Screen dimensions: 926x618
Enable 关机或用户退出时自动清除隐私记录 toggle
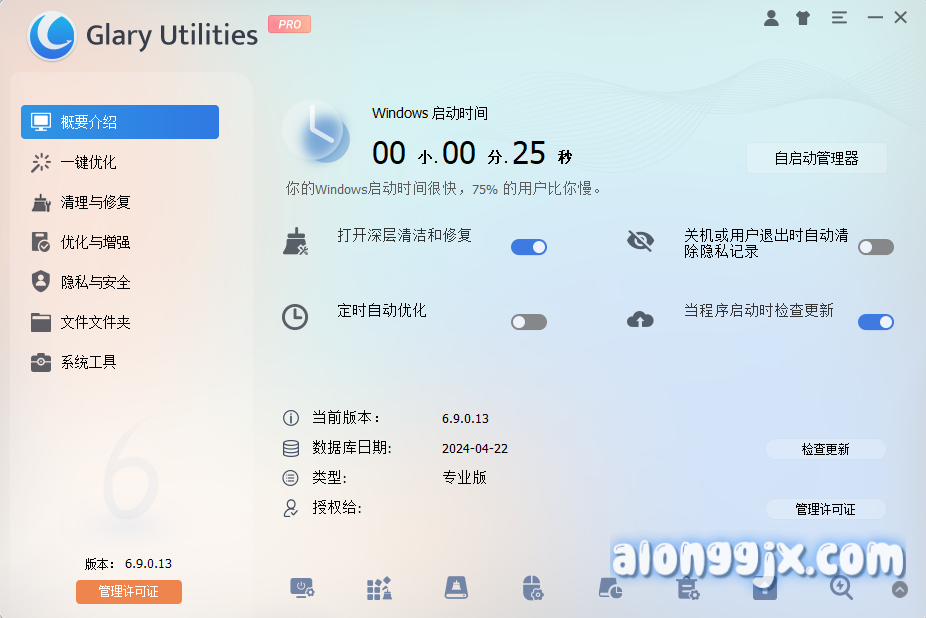[x=876, y=247]
